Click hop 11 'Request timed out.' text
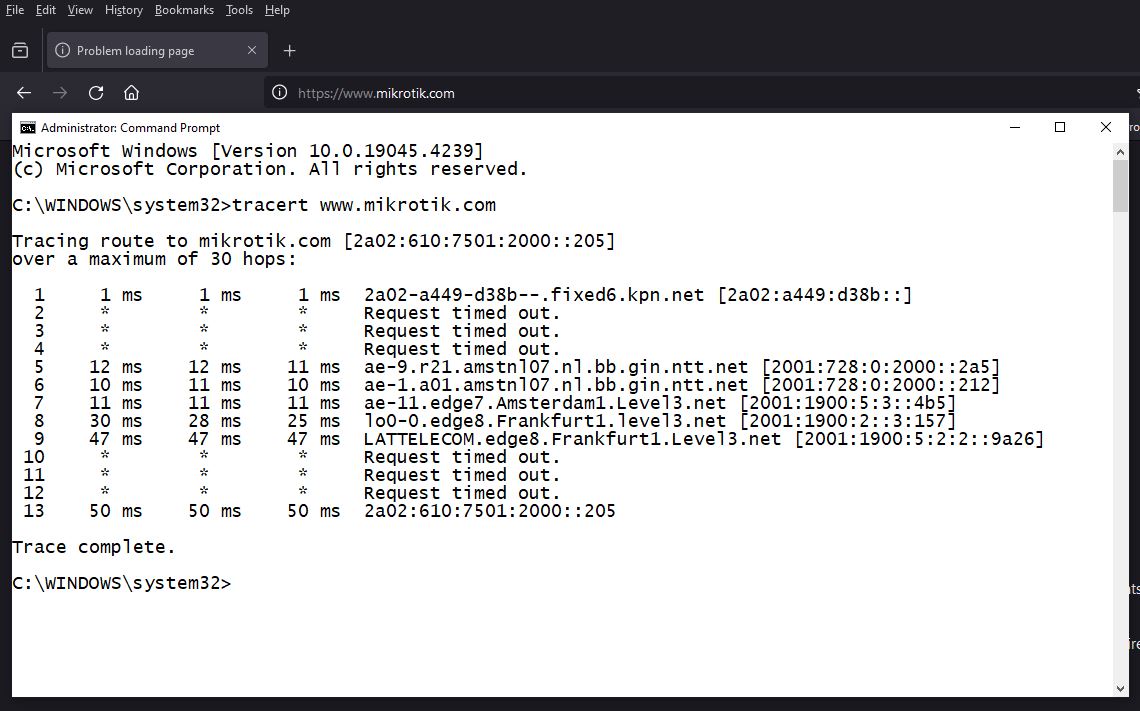The width and height of the screenshot is (1140, 711). (x=462, y=475)
